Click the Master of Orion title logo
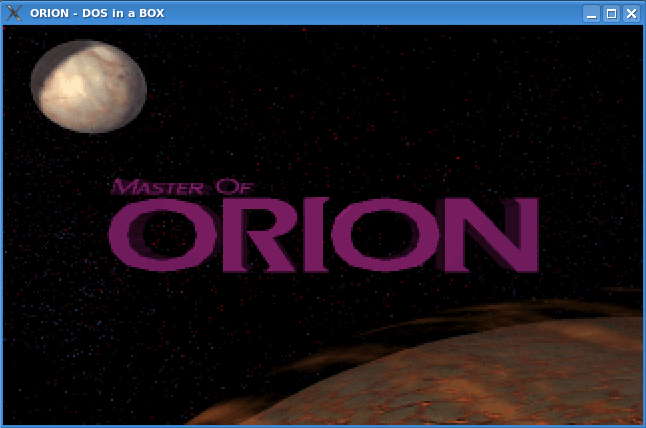The width and height of the screenshot is (646, 428). (324, 226)
